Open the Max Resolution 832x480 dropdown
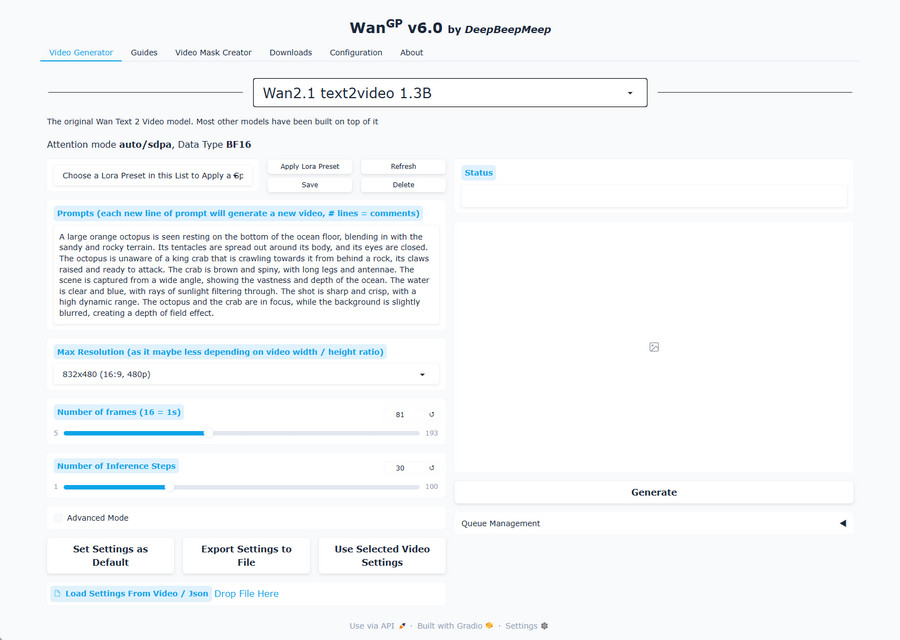 point(245,374)
